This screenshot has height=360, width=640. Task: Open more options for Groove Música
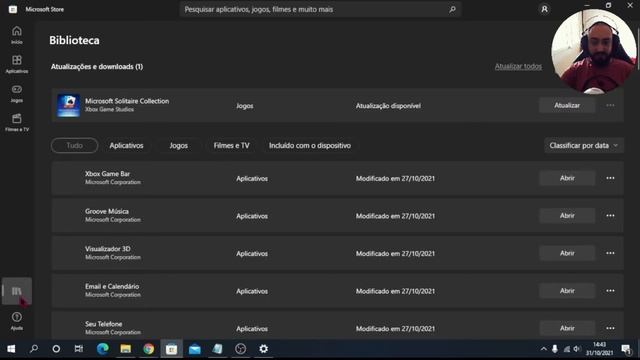pos(610,216)
